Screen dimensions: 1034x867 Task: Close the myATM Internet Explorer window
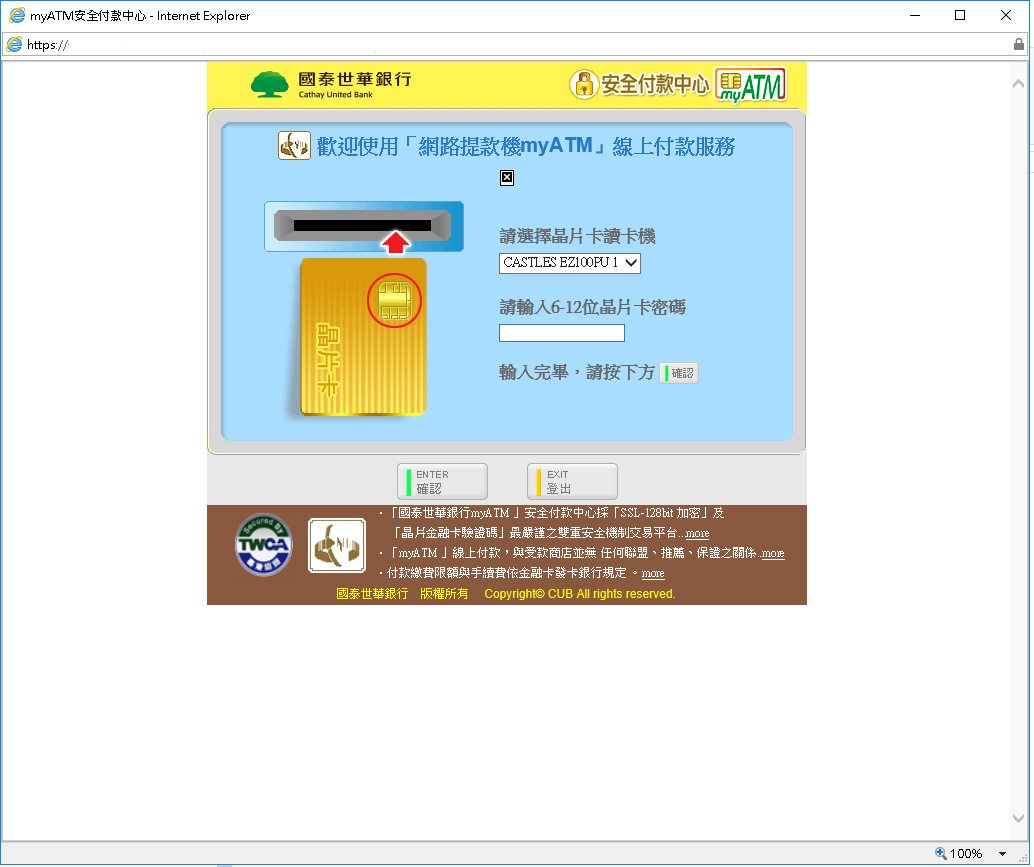point(1006,15)
